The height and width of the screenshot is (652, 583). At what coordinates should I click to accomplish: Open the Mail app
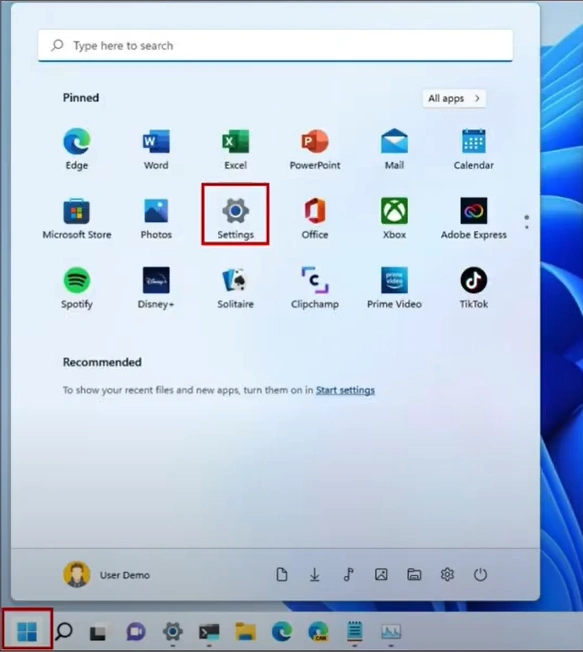[394, 149]
